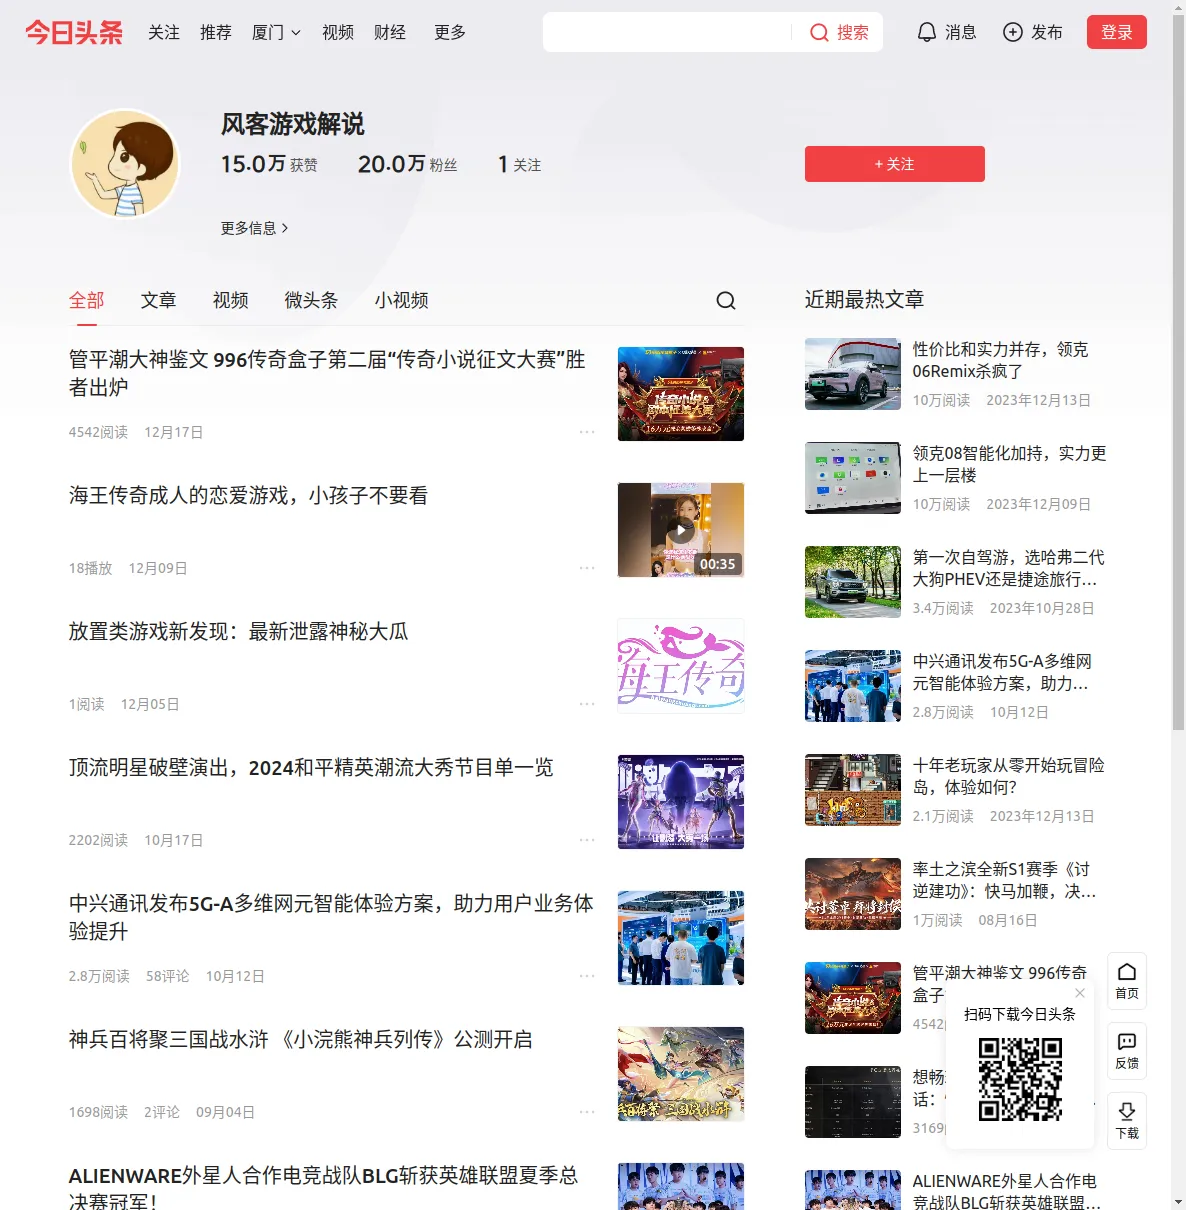Click thumbnail of 顶流明星破壁演出 article
1186x1210 pixels.
pos(681,802)
